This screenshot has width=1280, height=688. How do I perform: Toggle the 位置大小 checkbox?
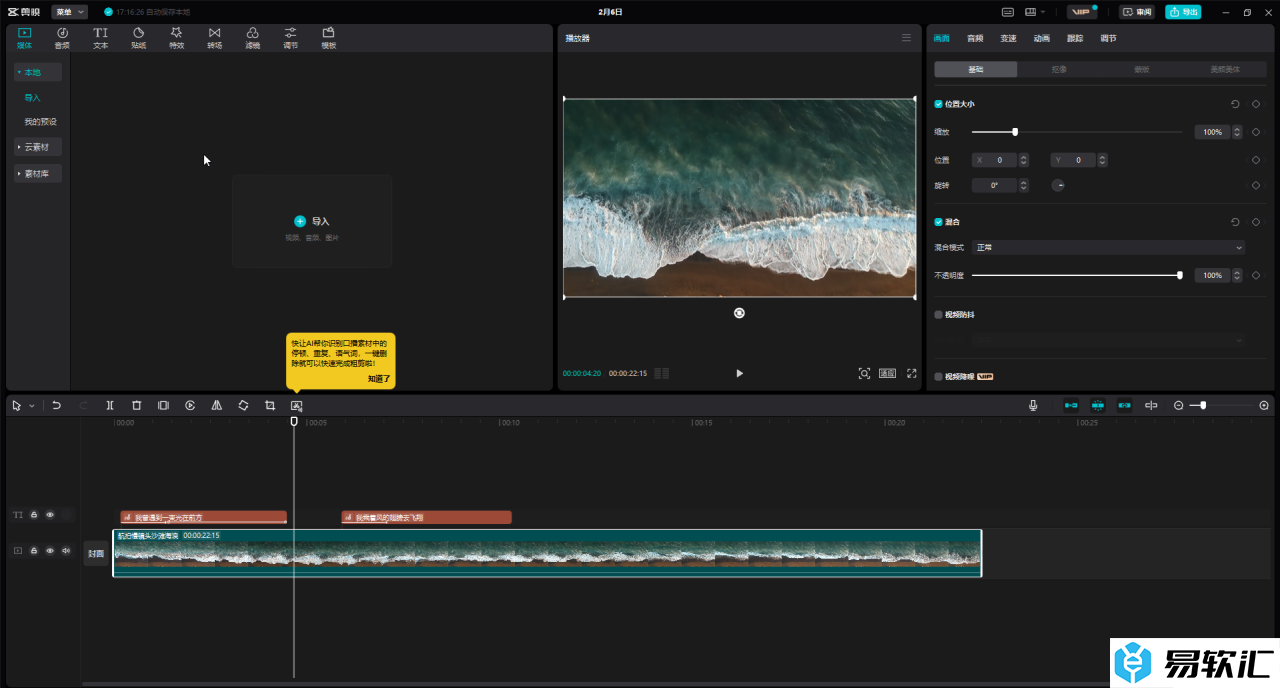[x=938, y=104]
